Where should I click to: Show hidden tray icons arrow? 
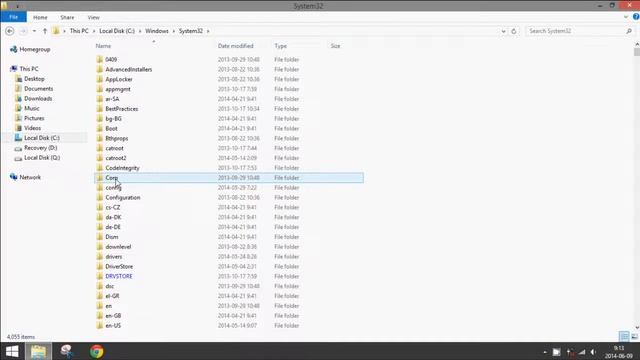(545, 352)
